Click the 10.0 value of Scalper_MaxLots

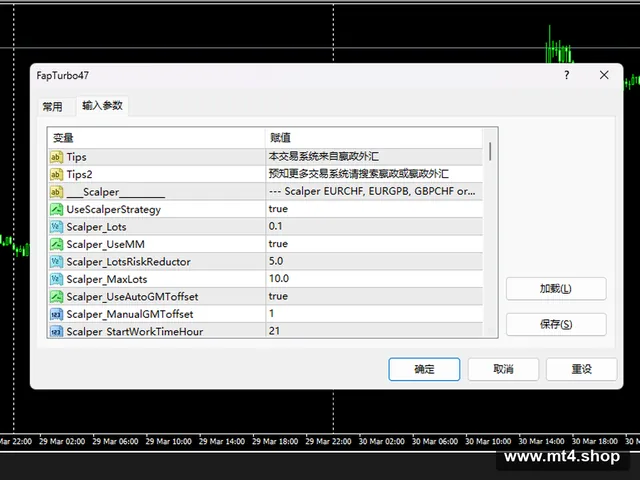coord(278,279)
